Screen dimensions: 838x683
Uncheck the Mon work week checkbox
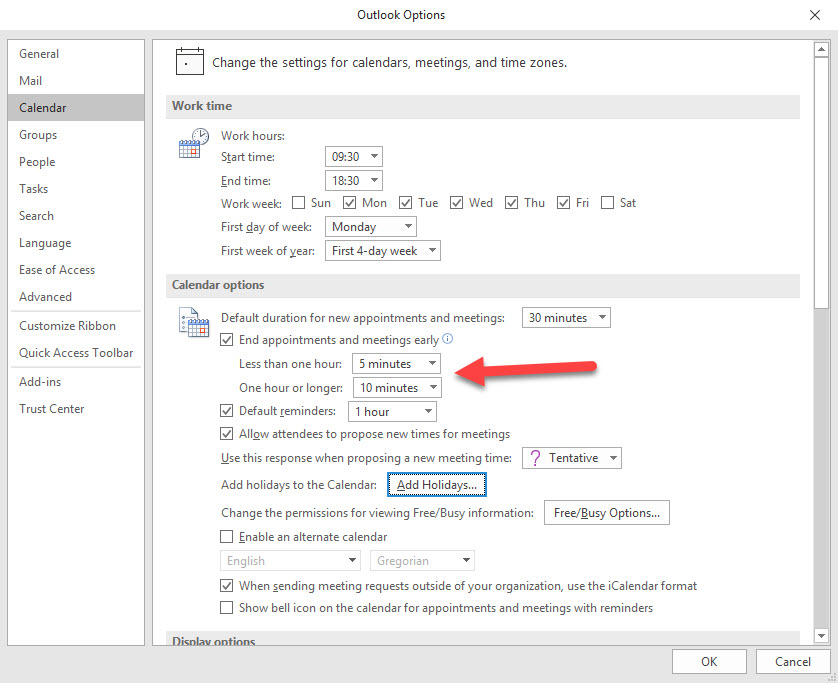click(350, 203)
